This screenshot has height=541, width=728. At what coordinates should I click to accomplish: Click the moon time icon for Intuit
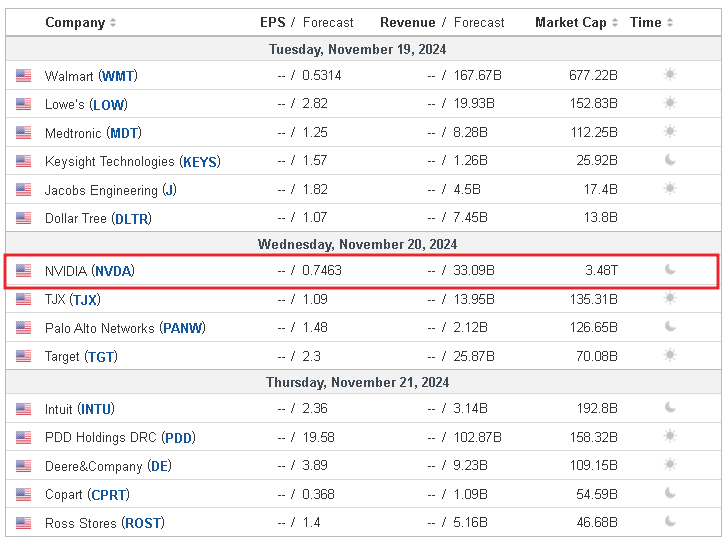point(670,408)
